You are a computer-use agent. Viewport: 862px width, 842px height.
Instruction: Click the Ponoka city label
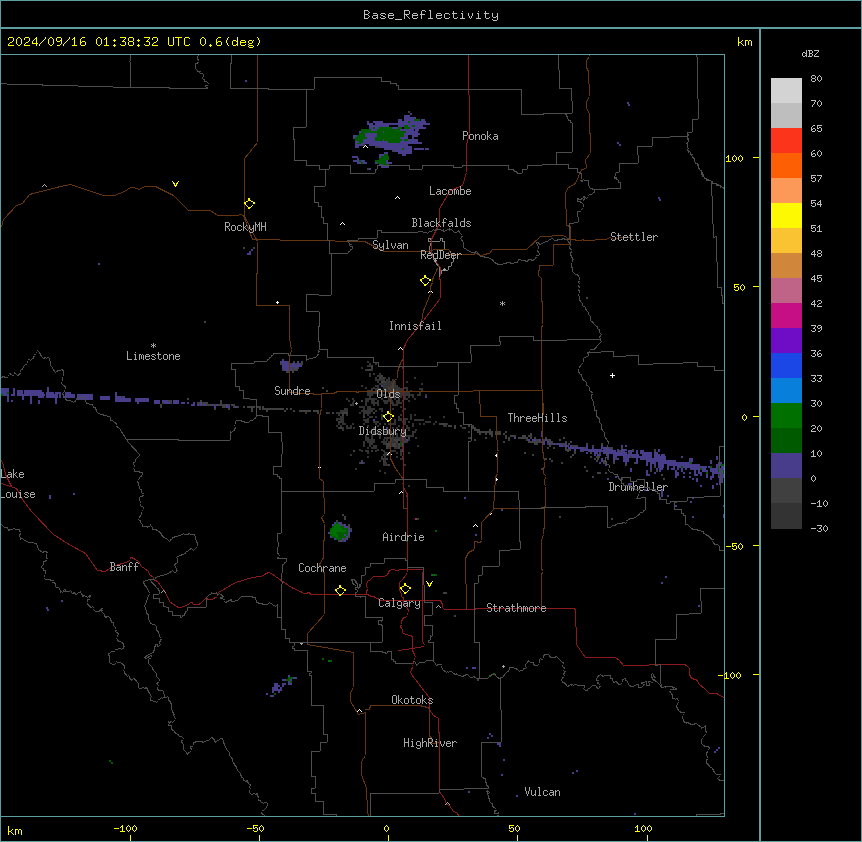point(480,136)
